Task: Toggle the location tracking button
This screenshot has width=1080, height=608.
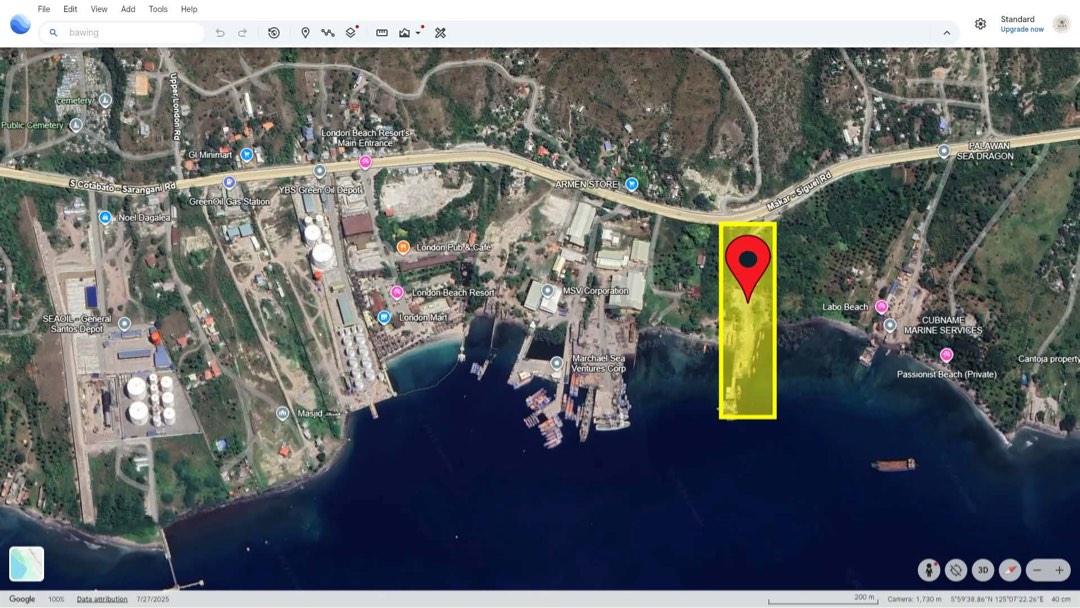Action: tap(955, 569)
